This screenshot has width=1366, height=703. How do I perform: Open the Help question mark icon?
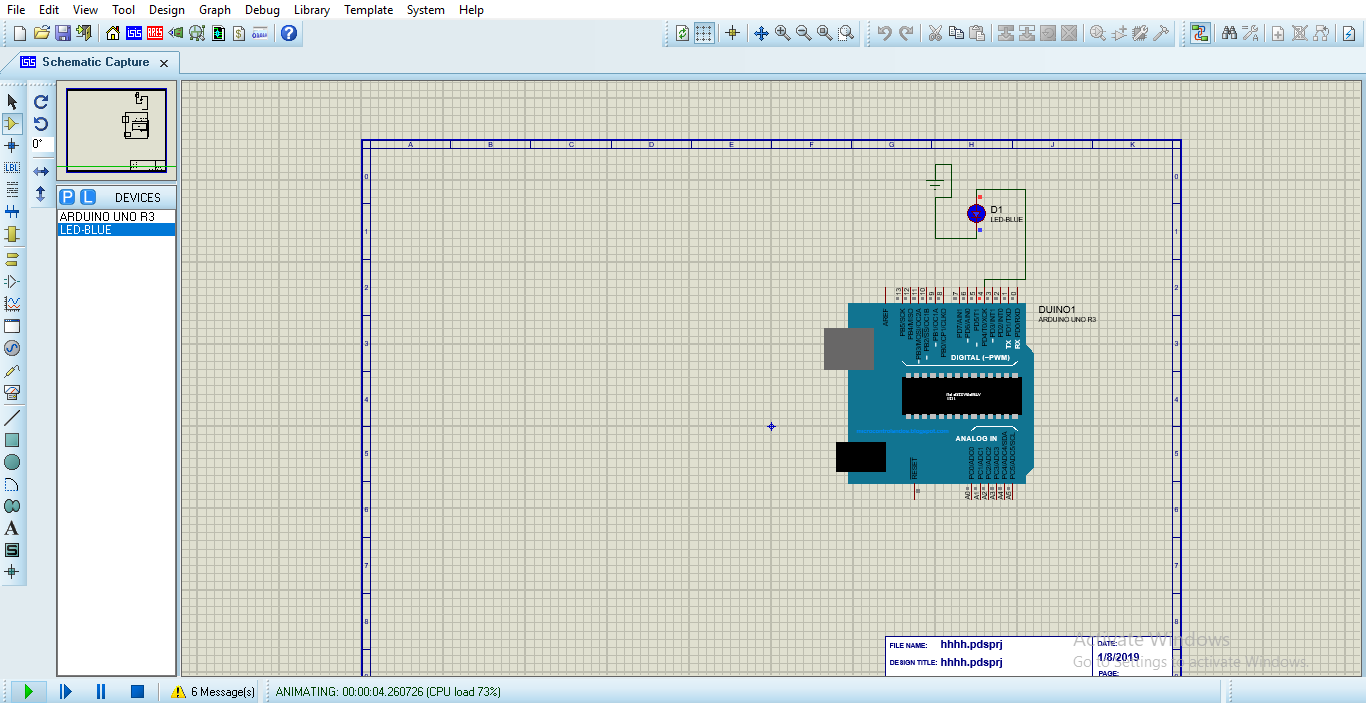pyautogui.click(x=289, y=33)
